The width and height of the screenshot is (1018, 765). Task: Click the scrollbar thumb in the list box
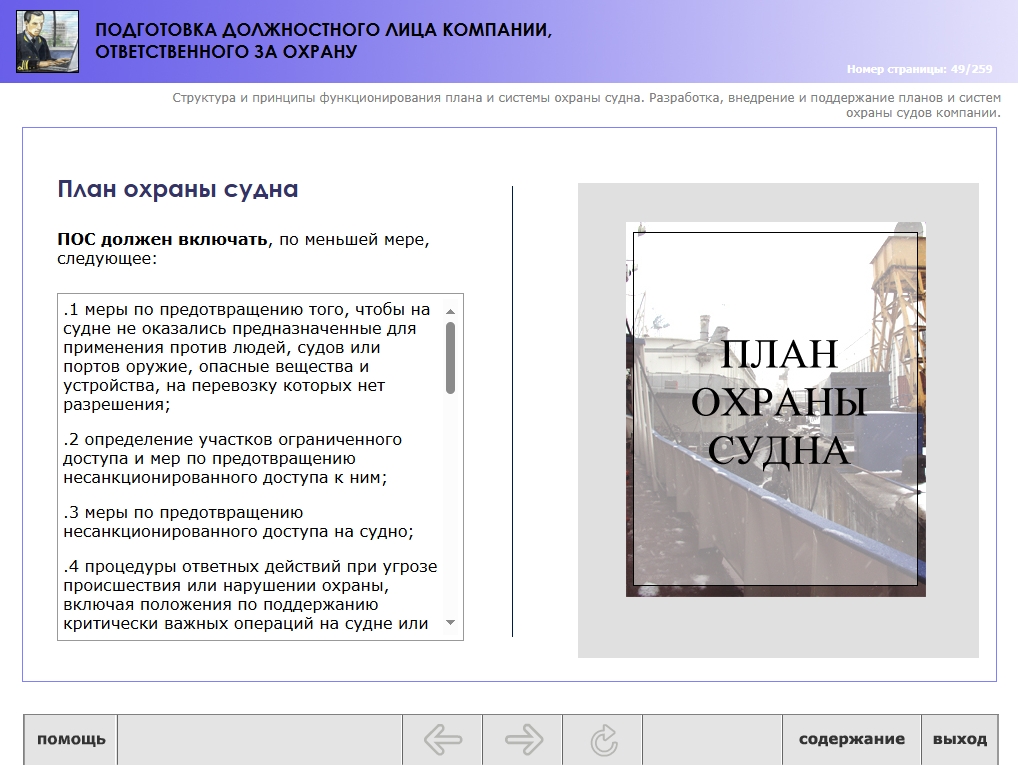pyautogui.click(x=450, y=357)
